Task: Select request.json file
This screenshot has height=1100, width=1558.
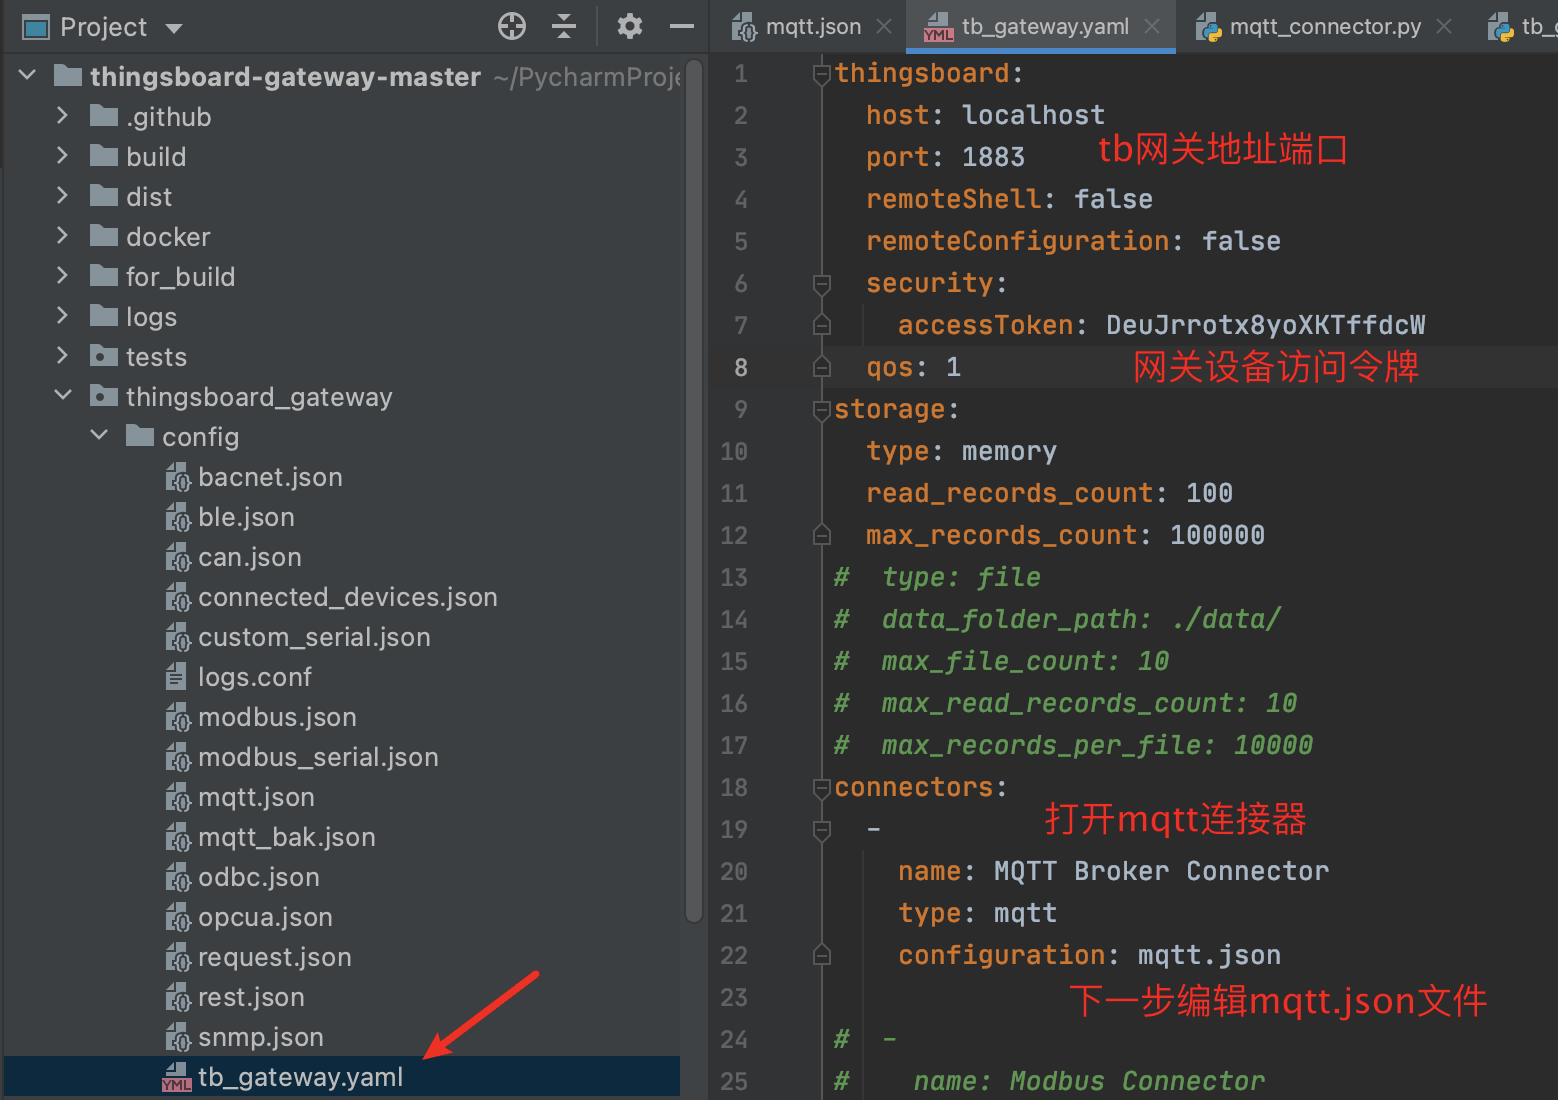Action: tap(274, 957)
